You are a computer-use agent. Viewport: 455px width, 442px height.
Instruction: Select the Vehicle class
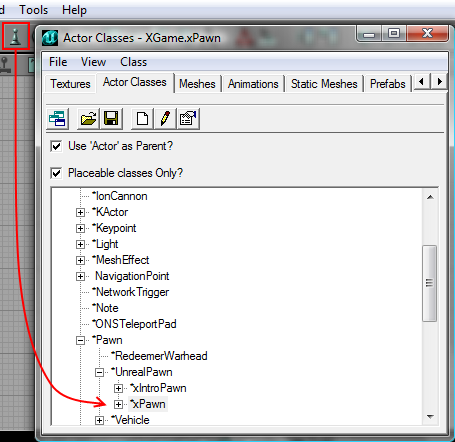(130, 420)
